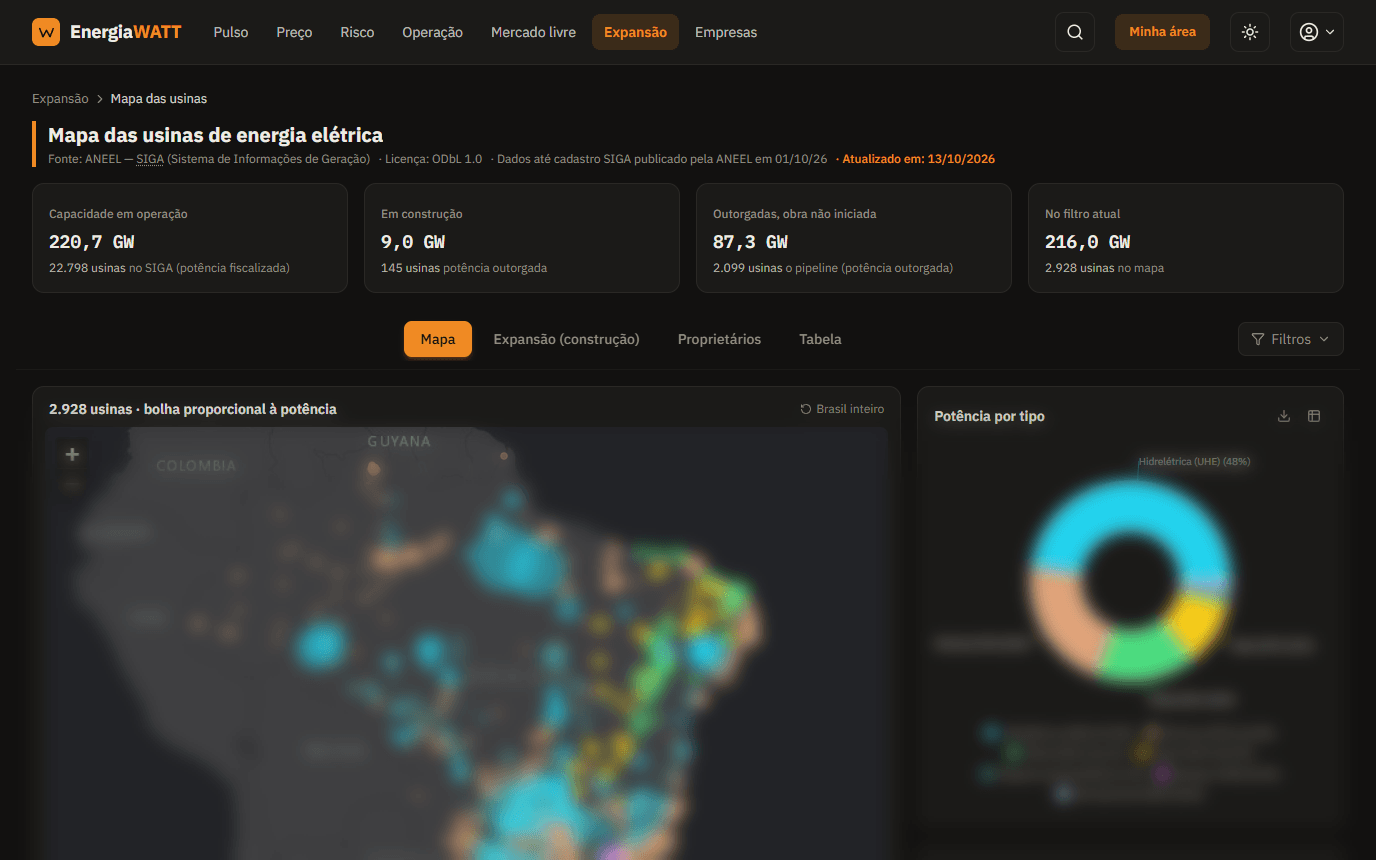Image resolution: width=1376 pixels, height=860 pixels.
Task: Navigate to Operação
Action: click(432, 32)
